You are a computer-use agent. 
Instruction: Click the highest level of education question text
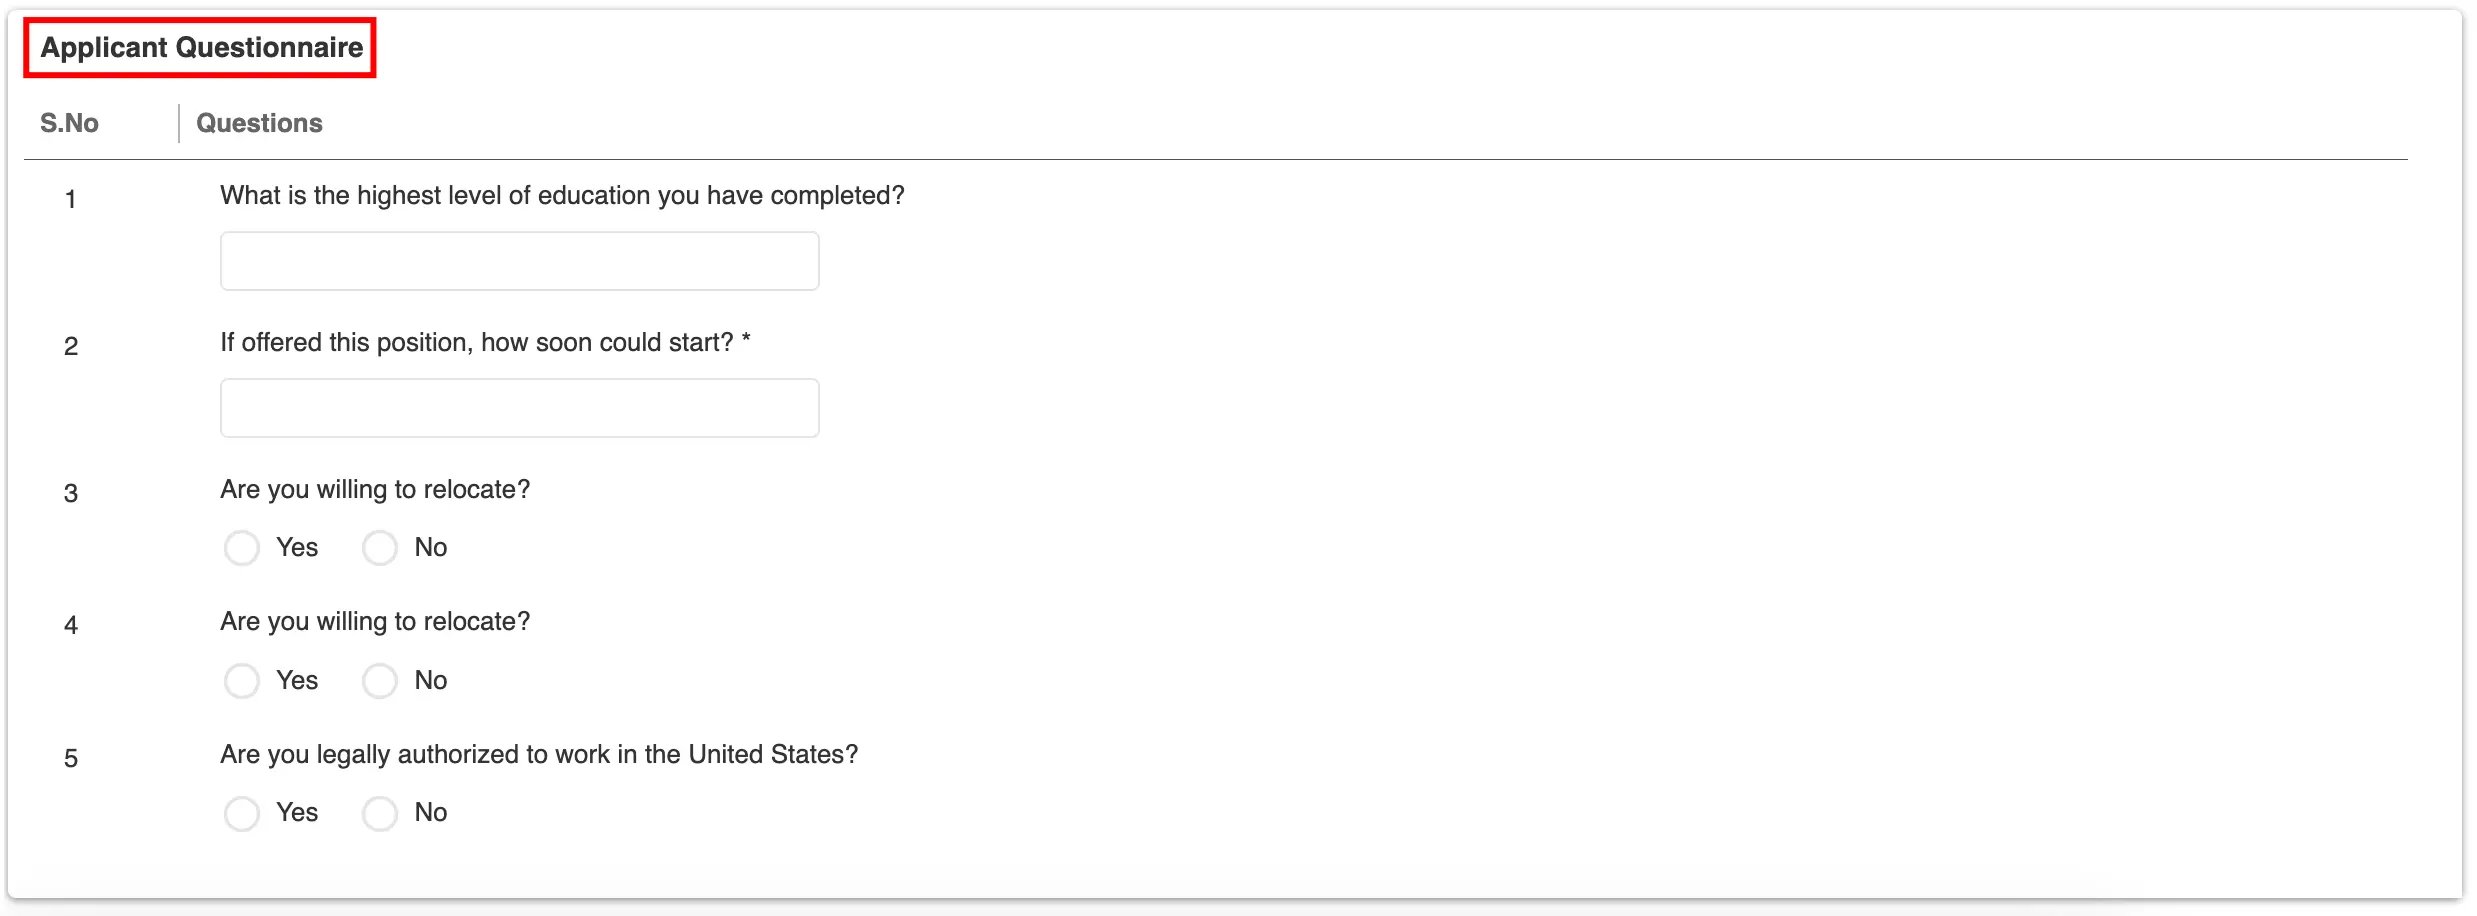click(x=562, y=195)
